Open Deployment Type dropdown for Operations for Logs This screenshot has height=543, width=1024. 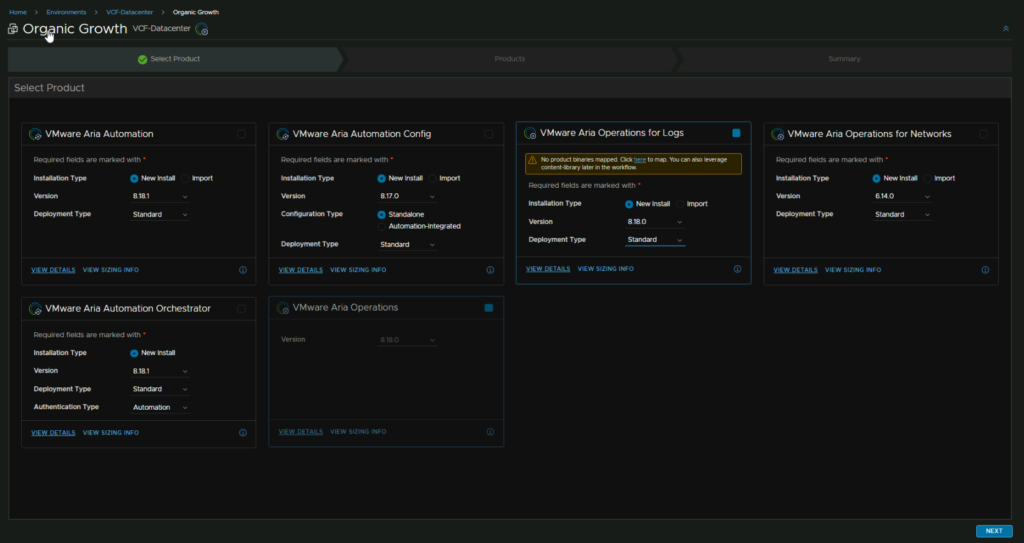[655, 240]
